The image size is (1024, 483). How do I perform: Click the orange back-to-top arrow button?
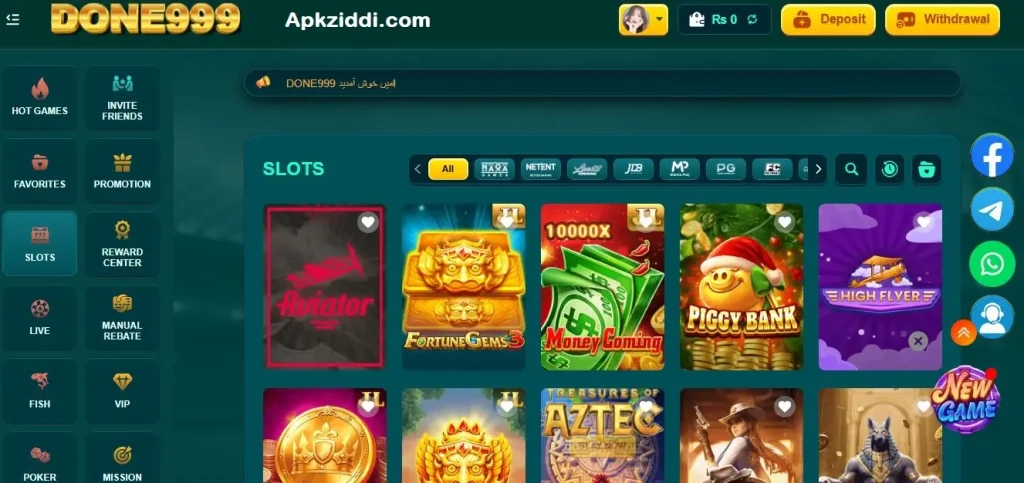[x=964, y=332]
